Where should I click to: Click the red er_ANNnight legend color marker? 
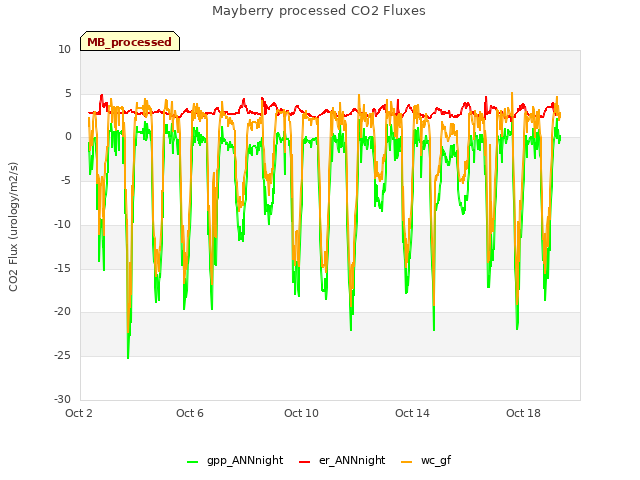304,462
